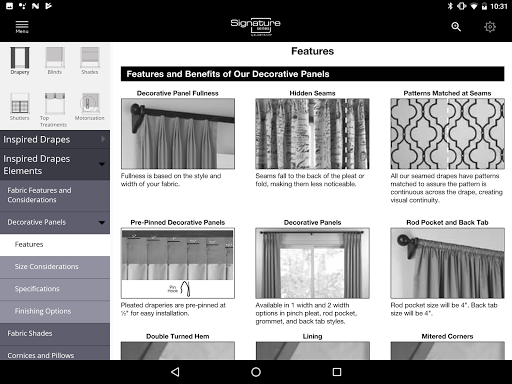Tap 'Hidden Seams' heading
The image size is (512, 384).
[312, 93]
